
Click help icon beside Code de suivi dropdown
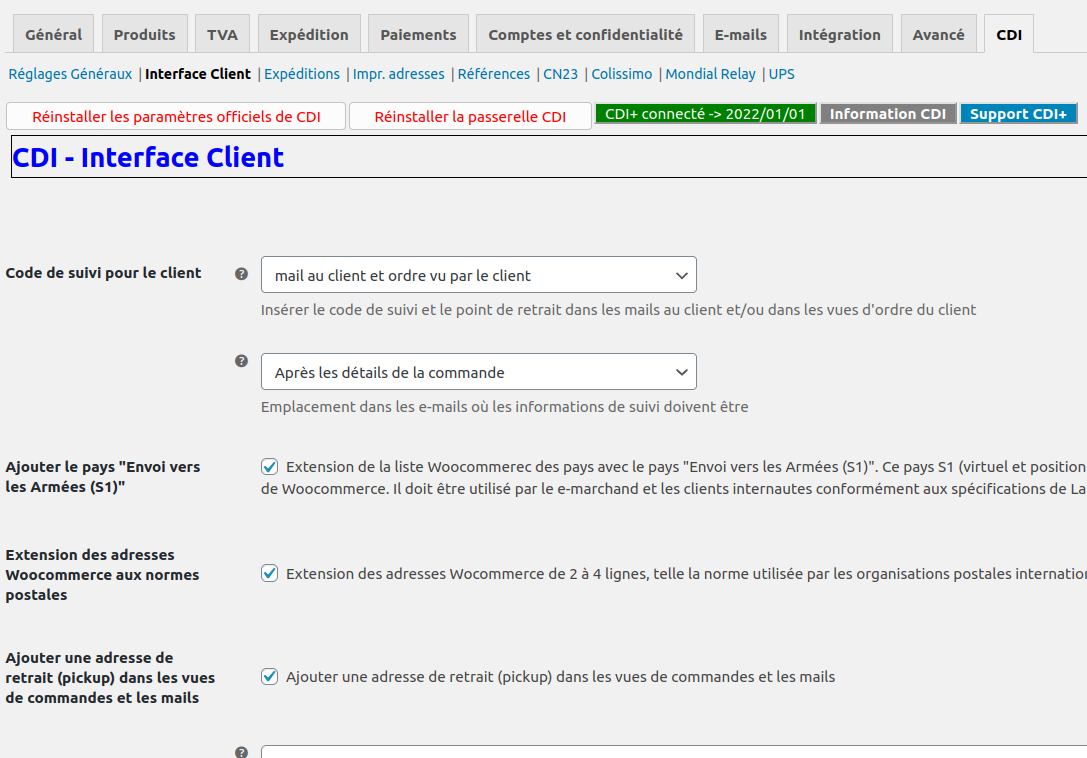pos(241,274)
